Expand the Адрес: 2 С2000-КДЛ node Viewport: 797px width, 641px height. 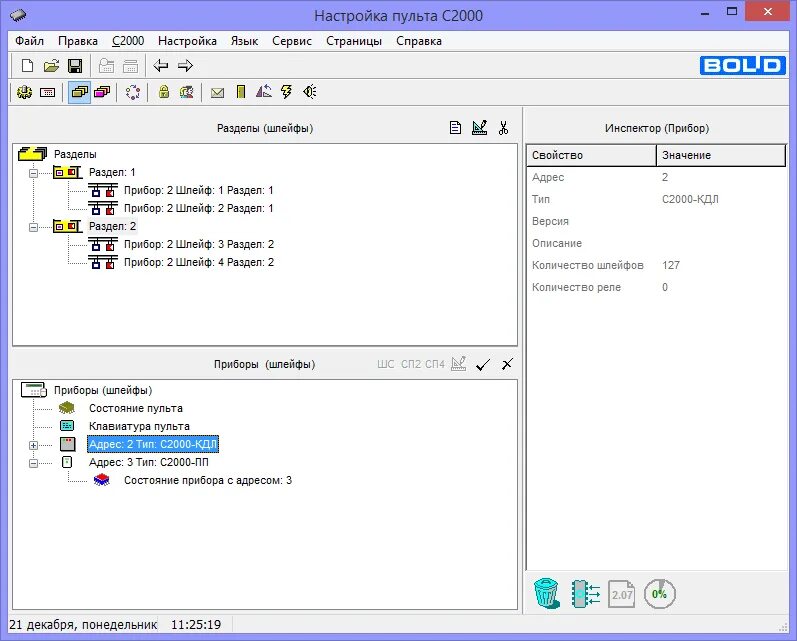point(34,445)
